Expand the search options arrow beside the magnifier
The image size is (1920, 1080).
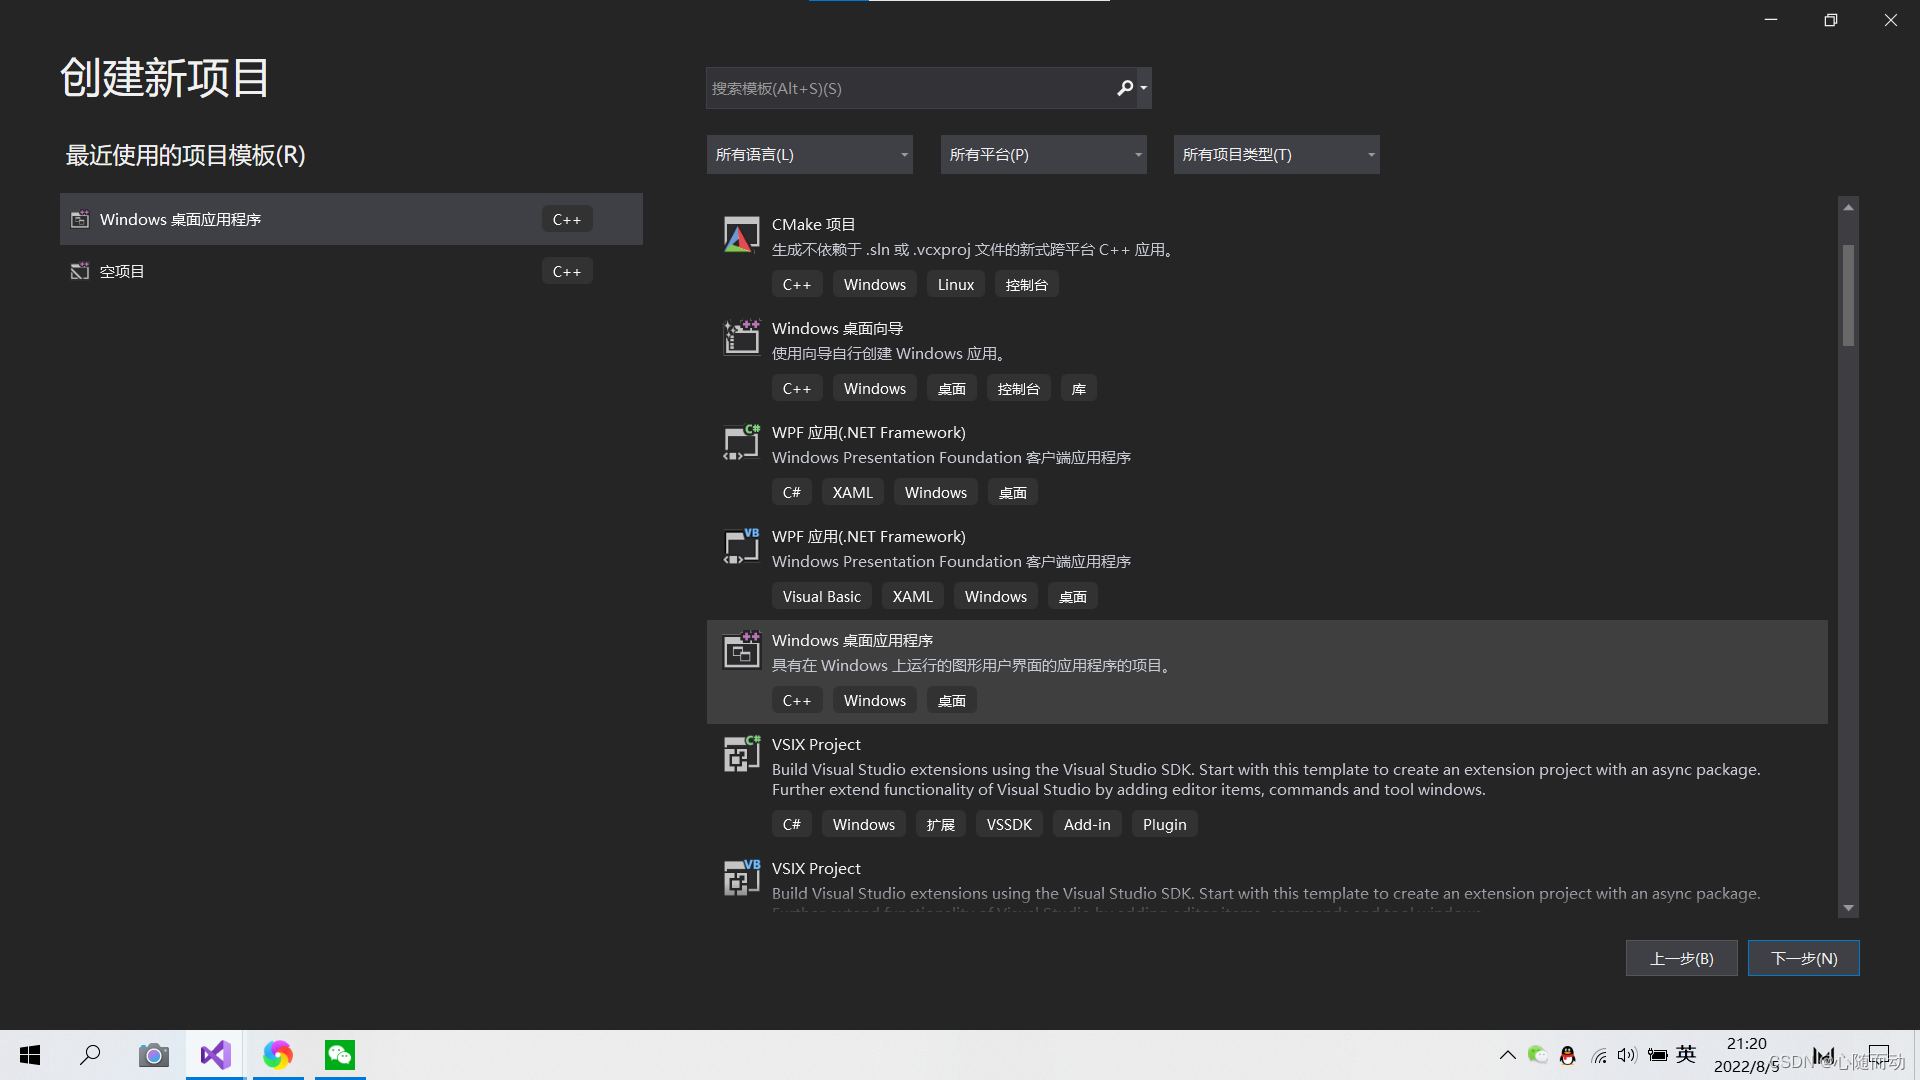point(1143,88)
